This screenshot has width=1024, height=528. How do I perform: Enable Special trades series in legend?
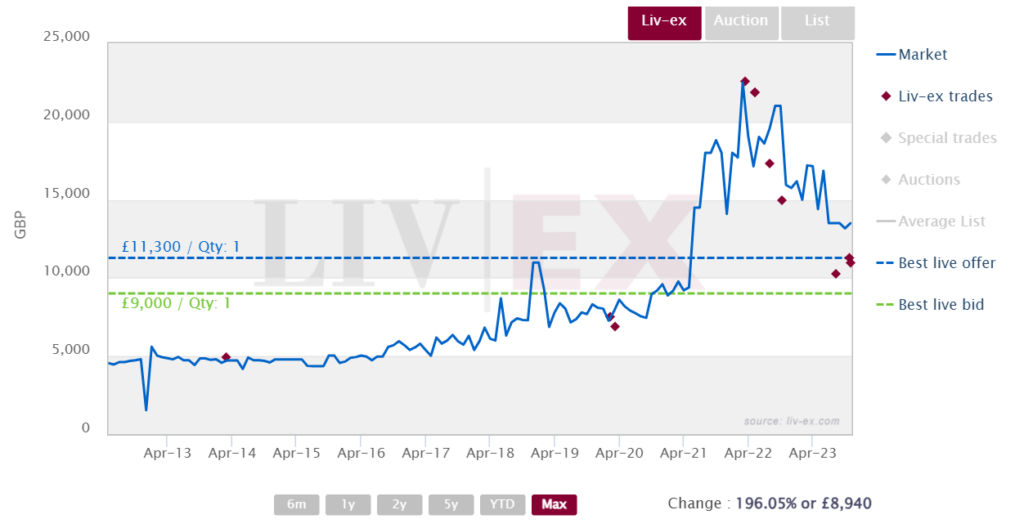pyautogui.click(x=937, y=139)
